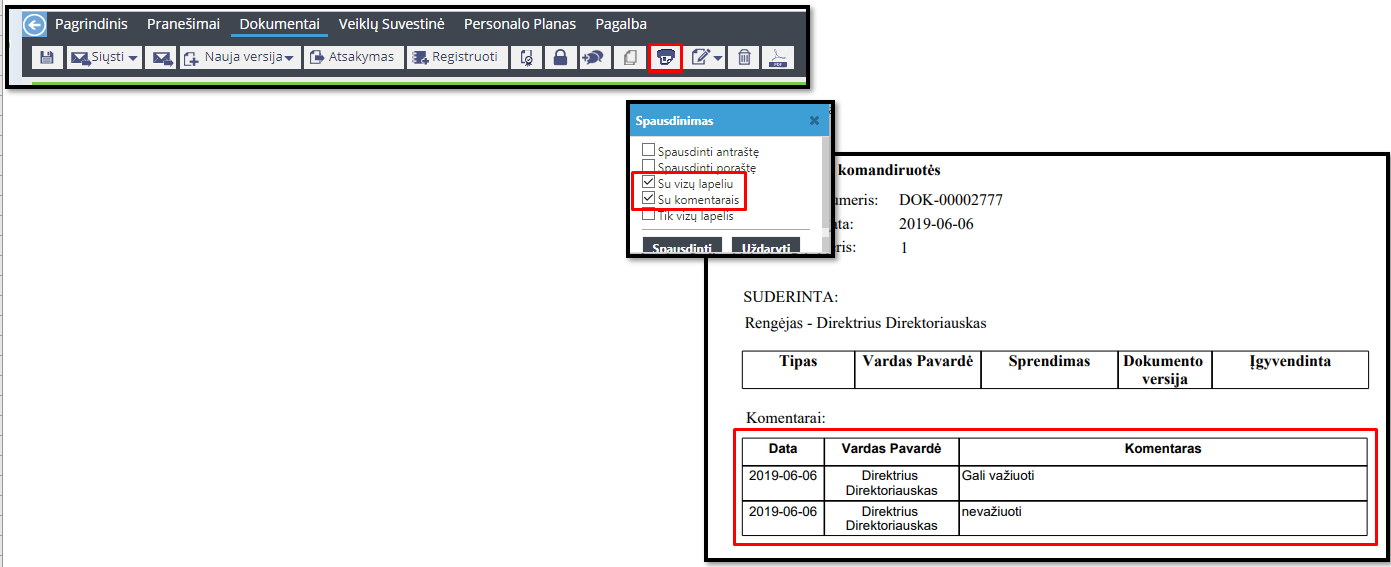Open the 'Nauja versija' dropdown

pos(288,58)
